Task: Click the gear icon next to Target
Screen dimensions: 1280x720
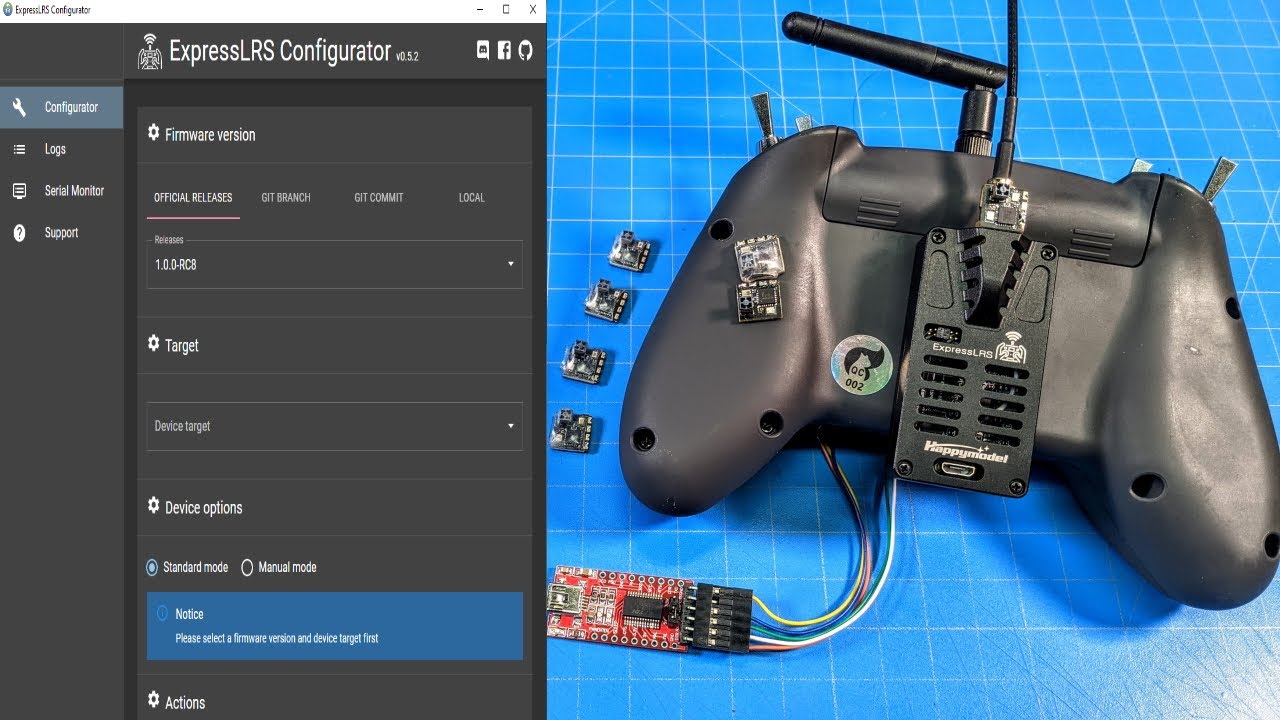Action: [x=153, y=344]
